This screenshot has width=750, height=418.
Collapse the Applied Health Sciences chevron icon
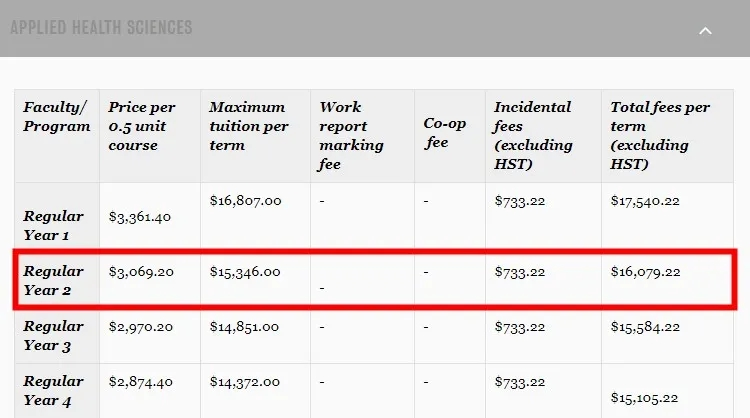[x=705, y=30]
